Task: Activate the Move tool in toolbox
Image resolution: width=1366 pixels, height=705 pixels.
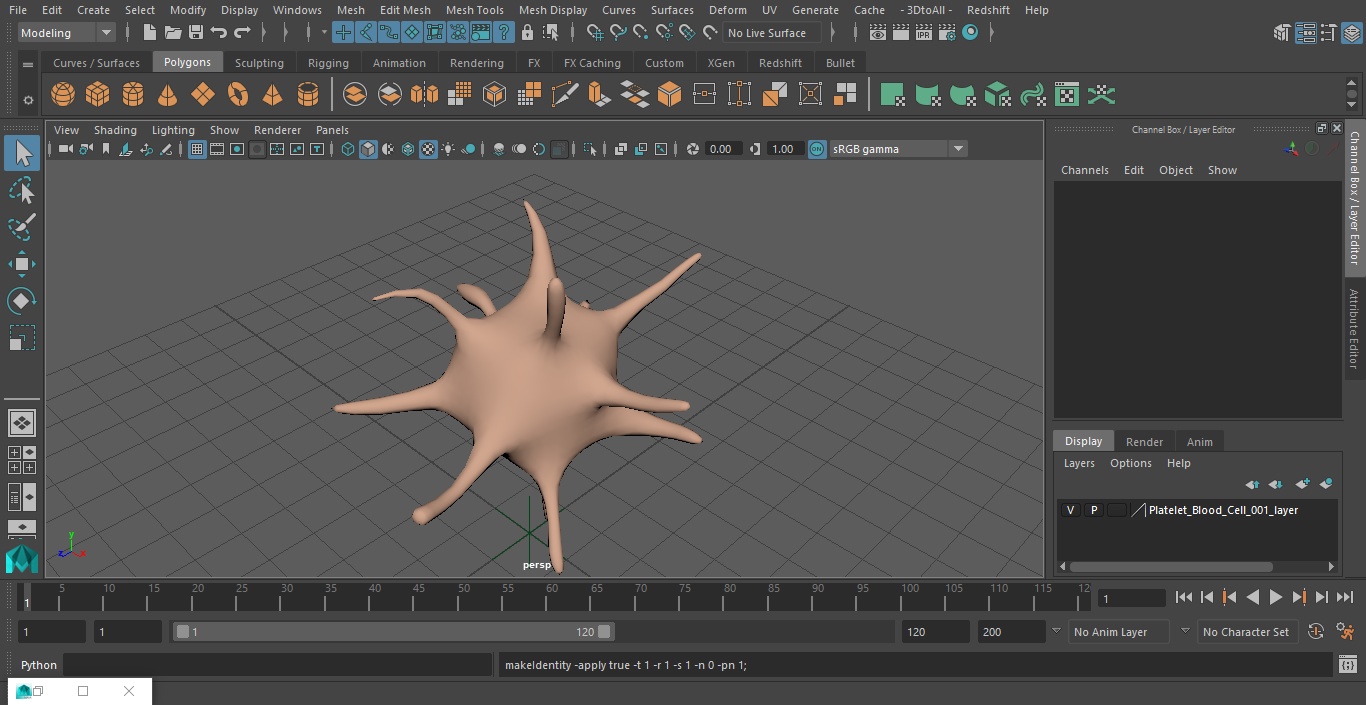Action: pos(22,264)
